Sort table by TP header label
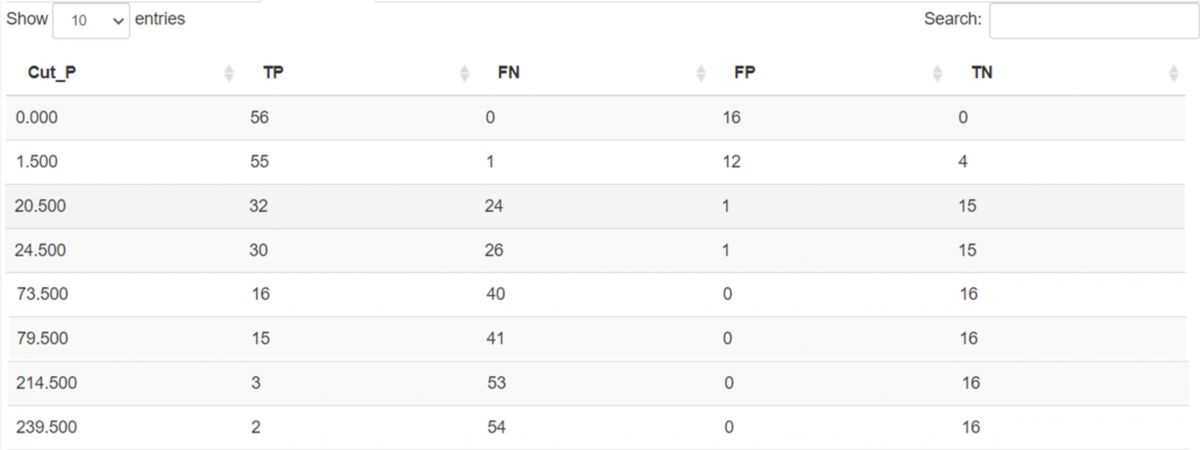Viewport: 1200px width, 450px height. click(273, 73)
